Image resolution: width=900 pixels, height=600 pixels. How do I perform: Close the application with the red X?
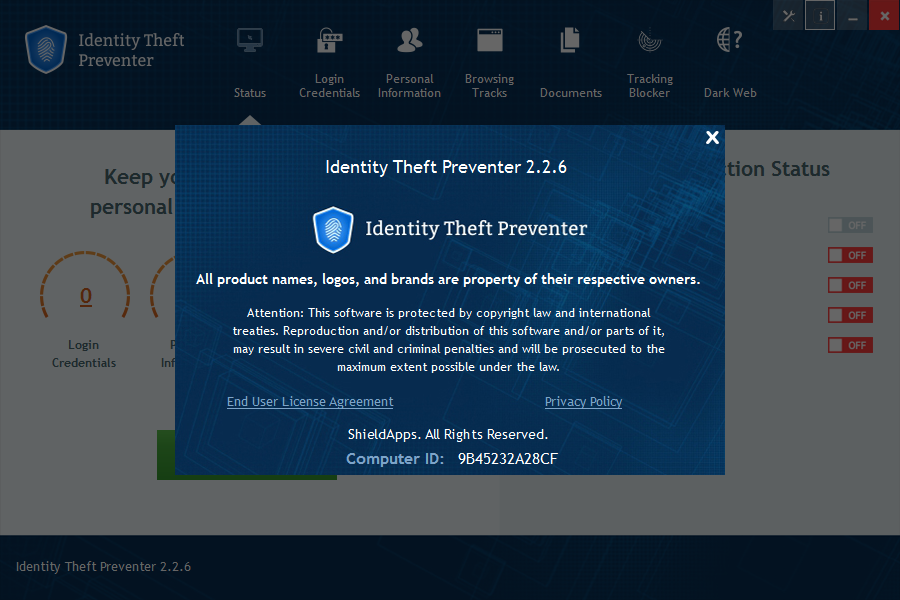[885, 16]
